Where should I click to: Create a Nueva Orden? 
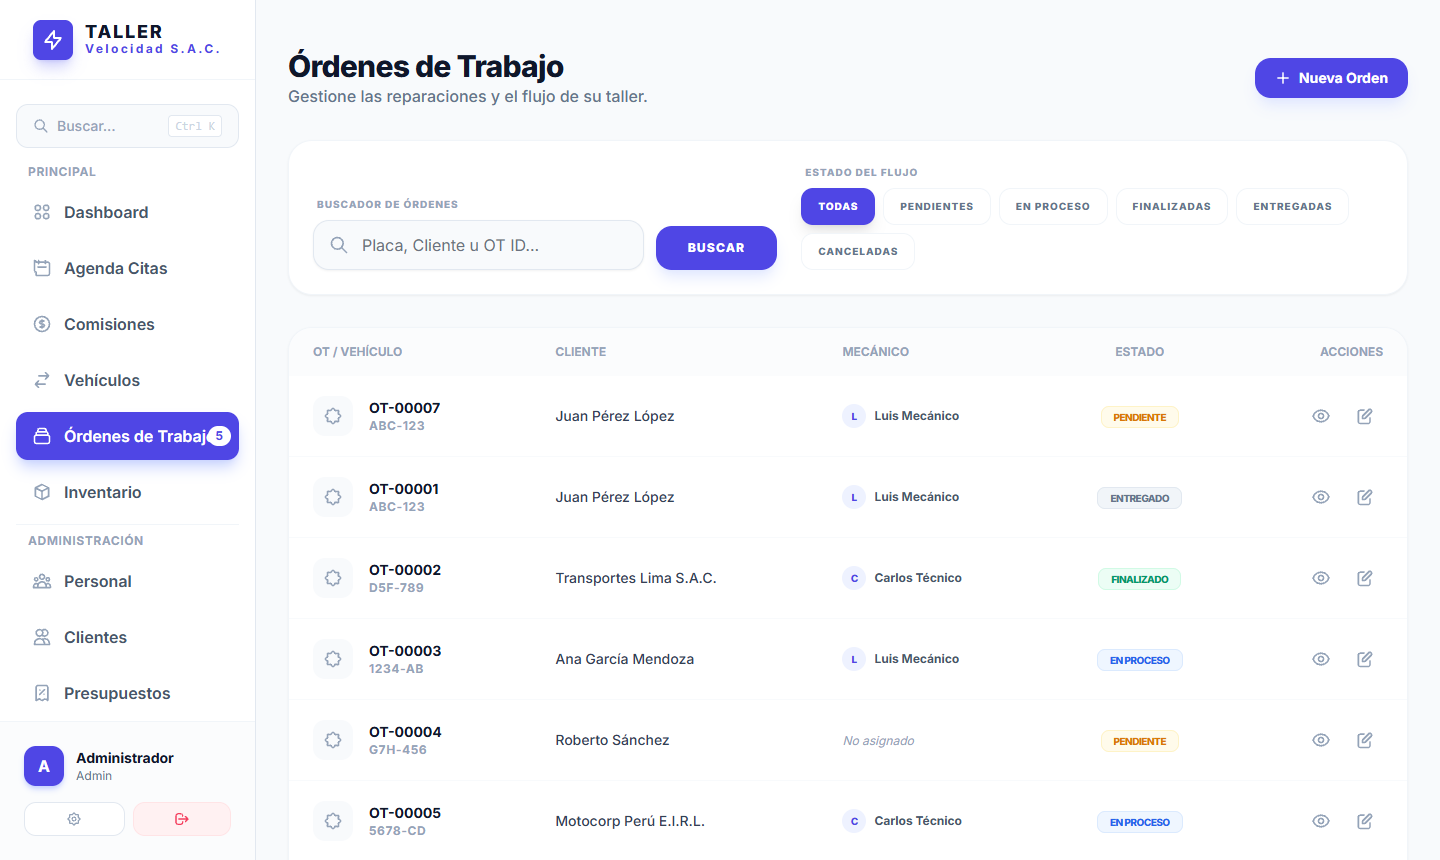(1331, 78)
